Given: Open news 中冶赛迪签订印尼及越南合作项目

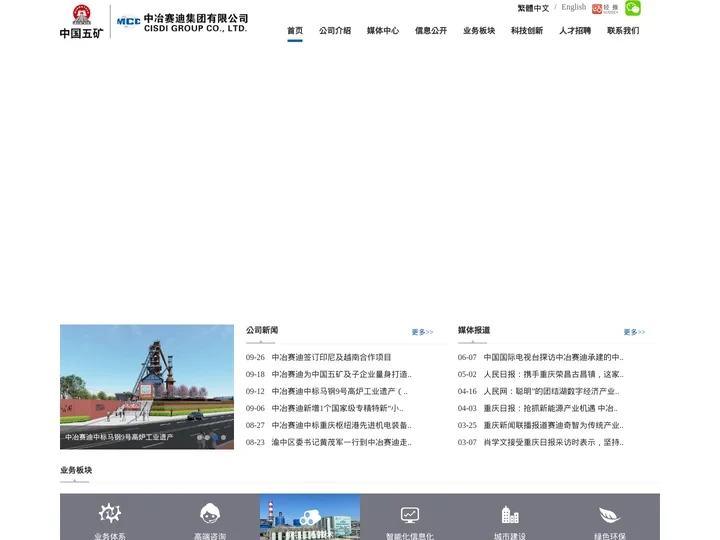Looking at the screenshot, I should click(x=331, y=357).
